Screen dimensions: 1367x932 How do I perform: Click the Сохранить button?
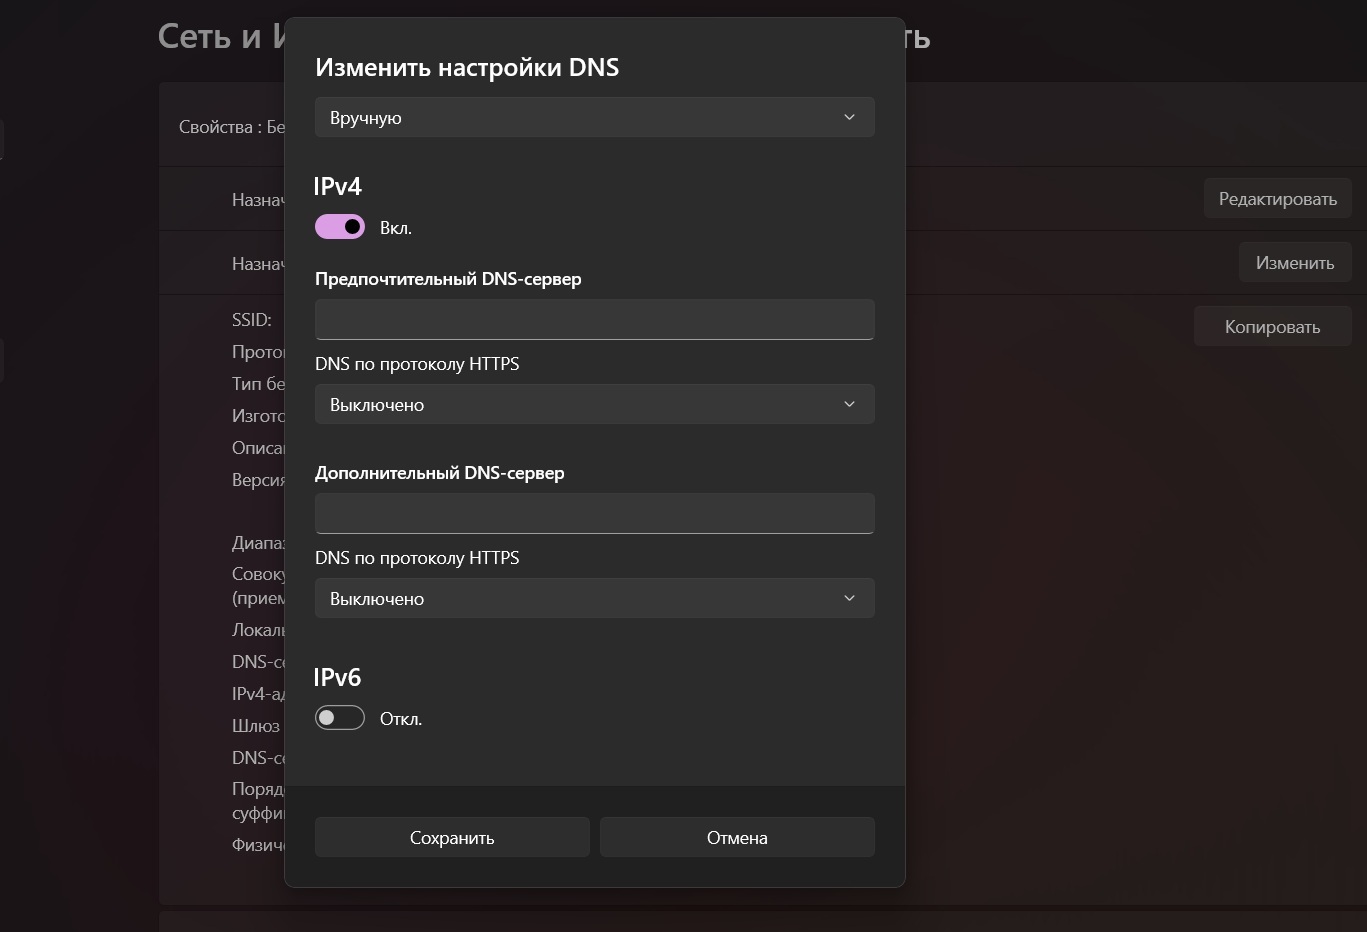click(452, 837)
